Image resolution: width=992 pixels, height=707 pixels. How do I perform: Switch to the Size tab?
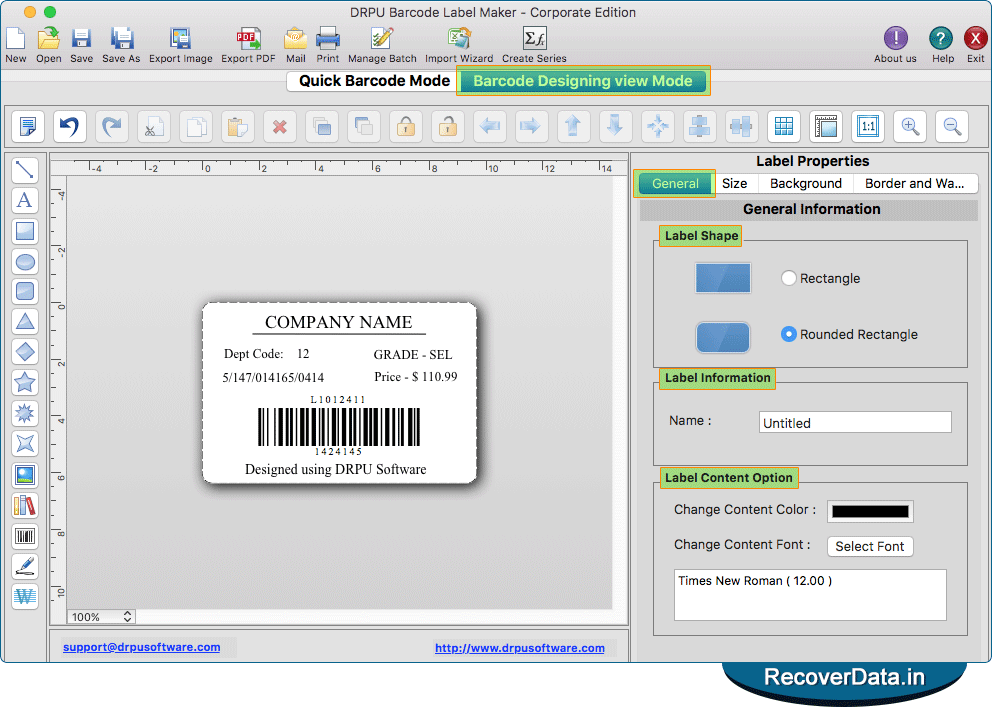pos(735,184)
